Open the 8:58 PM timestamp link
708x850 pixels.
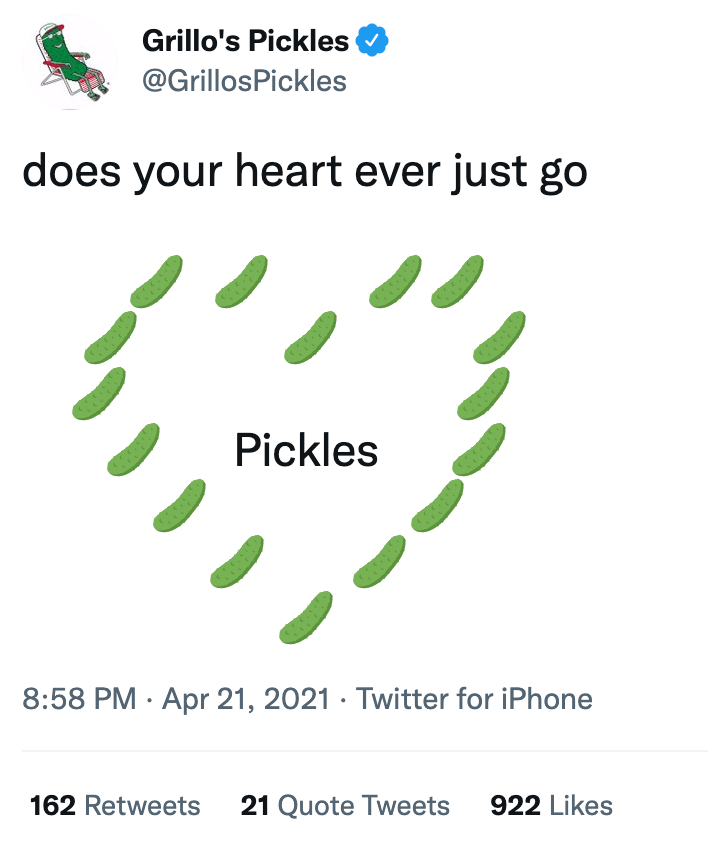tap(79, 698)
